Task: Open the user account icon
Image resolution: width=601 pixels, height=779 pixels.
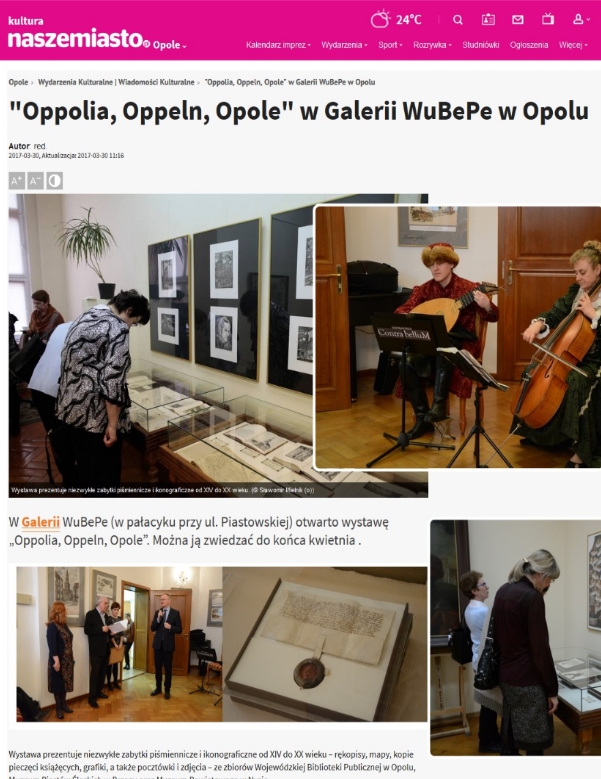Action: click(581, 19)
